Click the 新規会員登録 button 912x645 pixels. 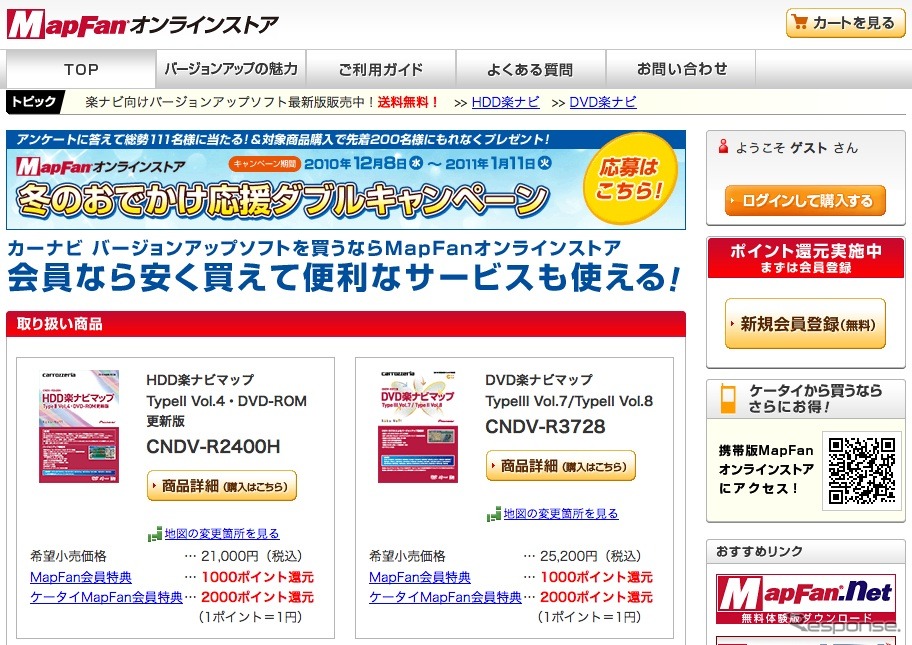(x=805, y=324)
